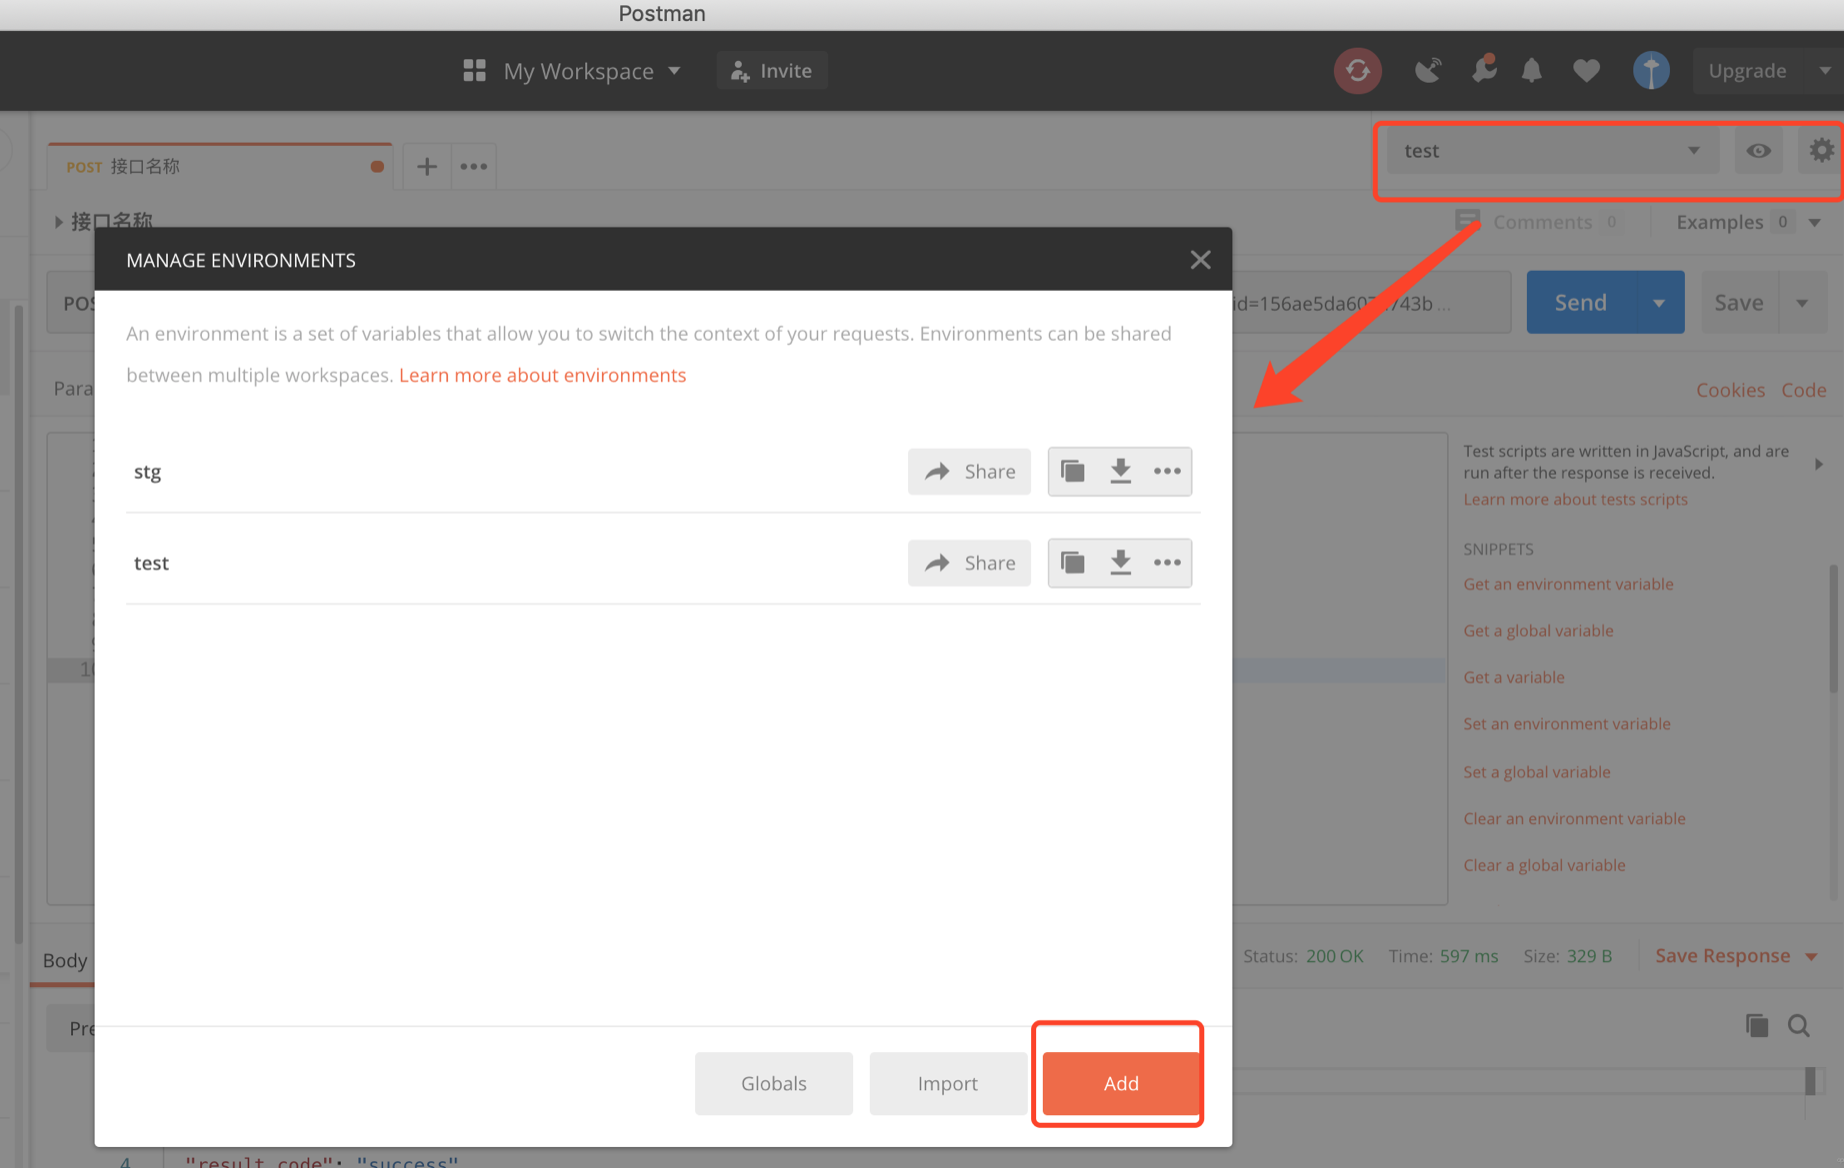Open the Send button dropdown arrow
The height and width of the screenshot is (1168, 1844).
pos(1659,303)
